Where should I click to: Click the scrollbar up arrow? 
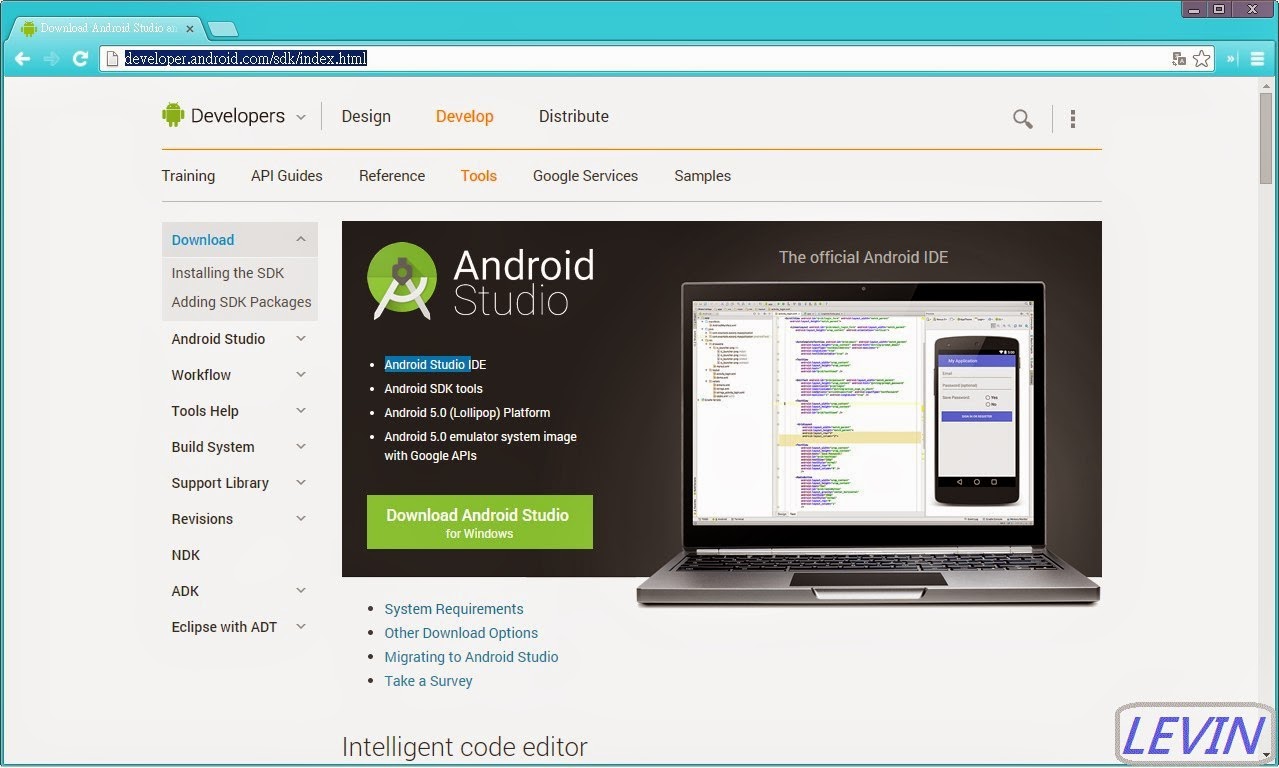tap(1266, 84)
